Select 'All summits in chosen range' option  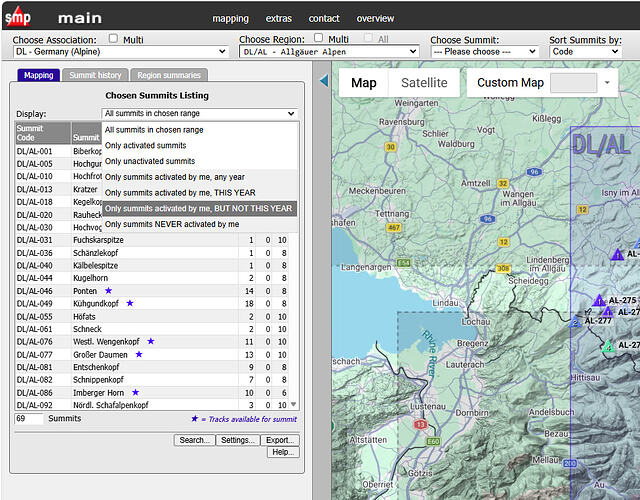click(x=200, y=130)
